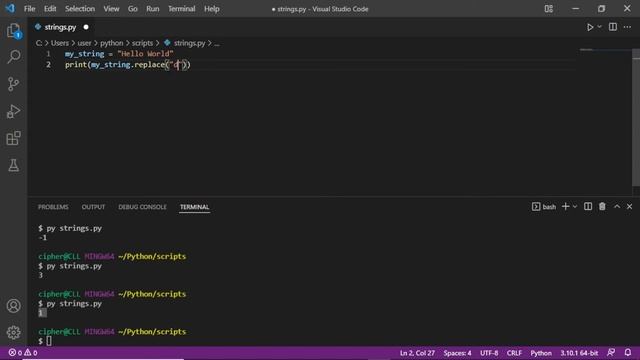Open the Extensions view
This screenshot has width=640, height=360.
coord(13,138)
